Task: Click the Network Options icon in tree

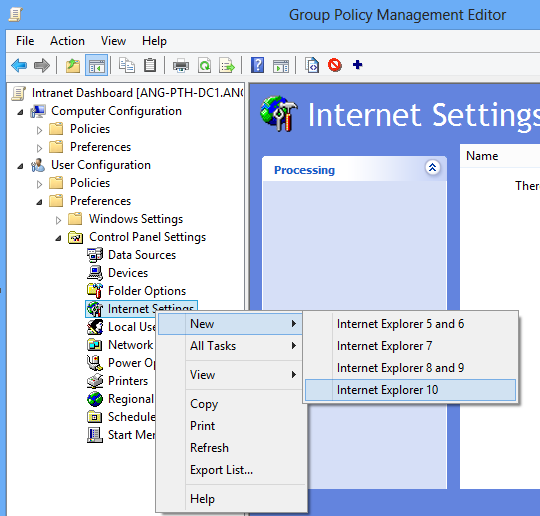Action: coord(95,345)
